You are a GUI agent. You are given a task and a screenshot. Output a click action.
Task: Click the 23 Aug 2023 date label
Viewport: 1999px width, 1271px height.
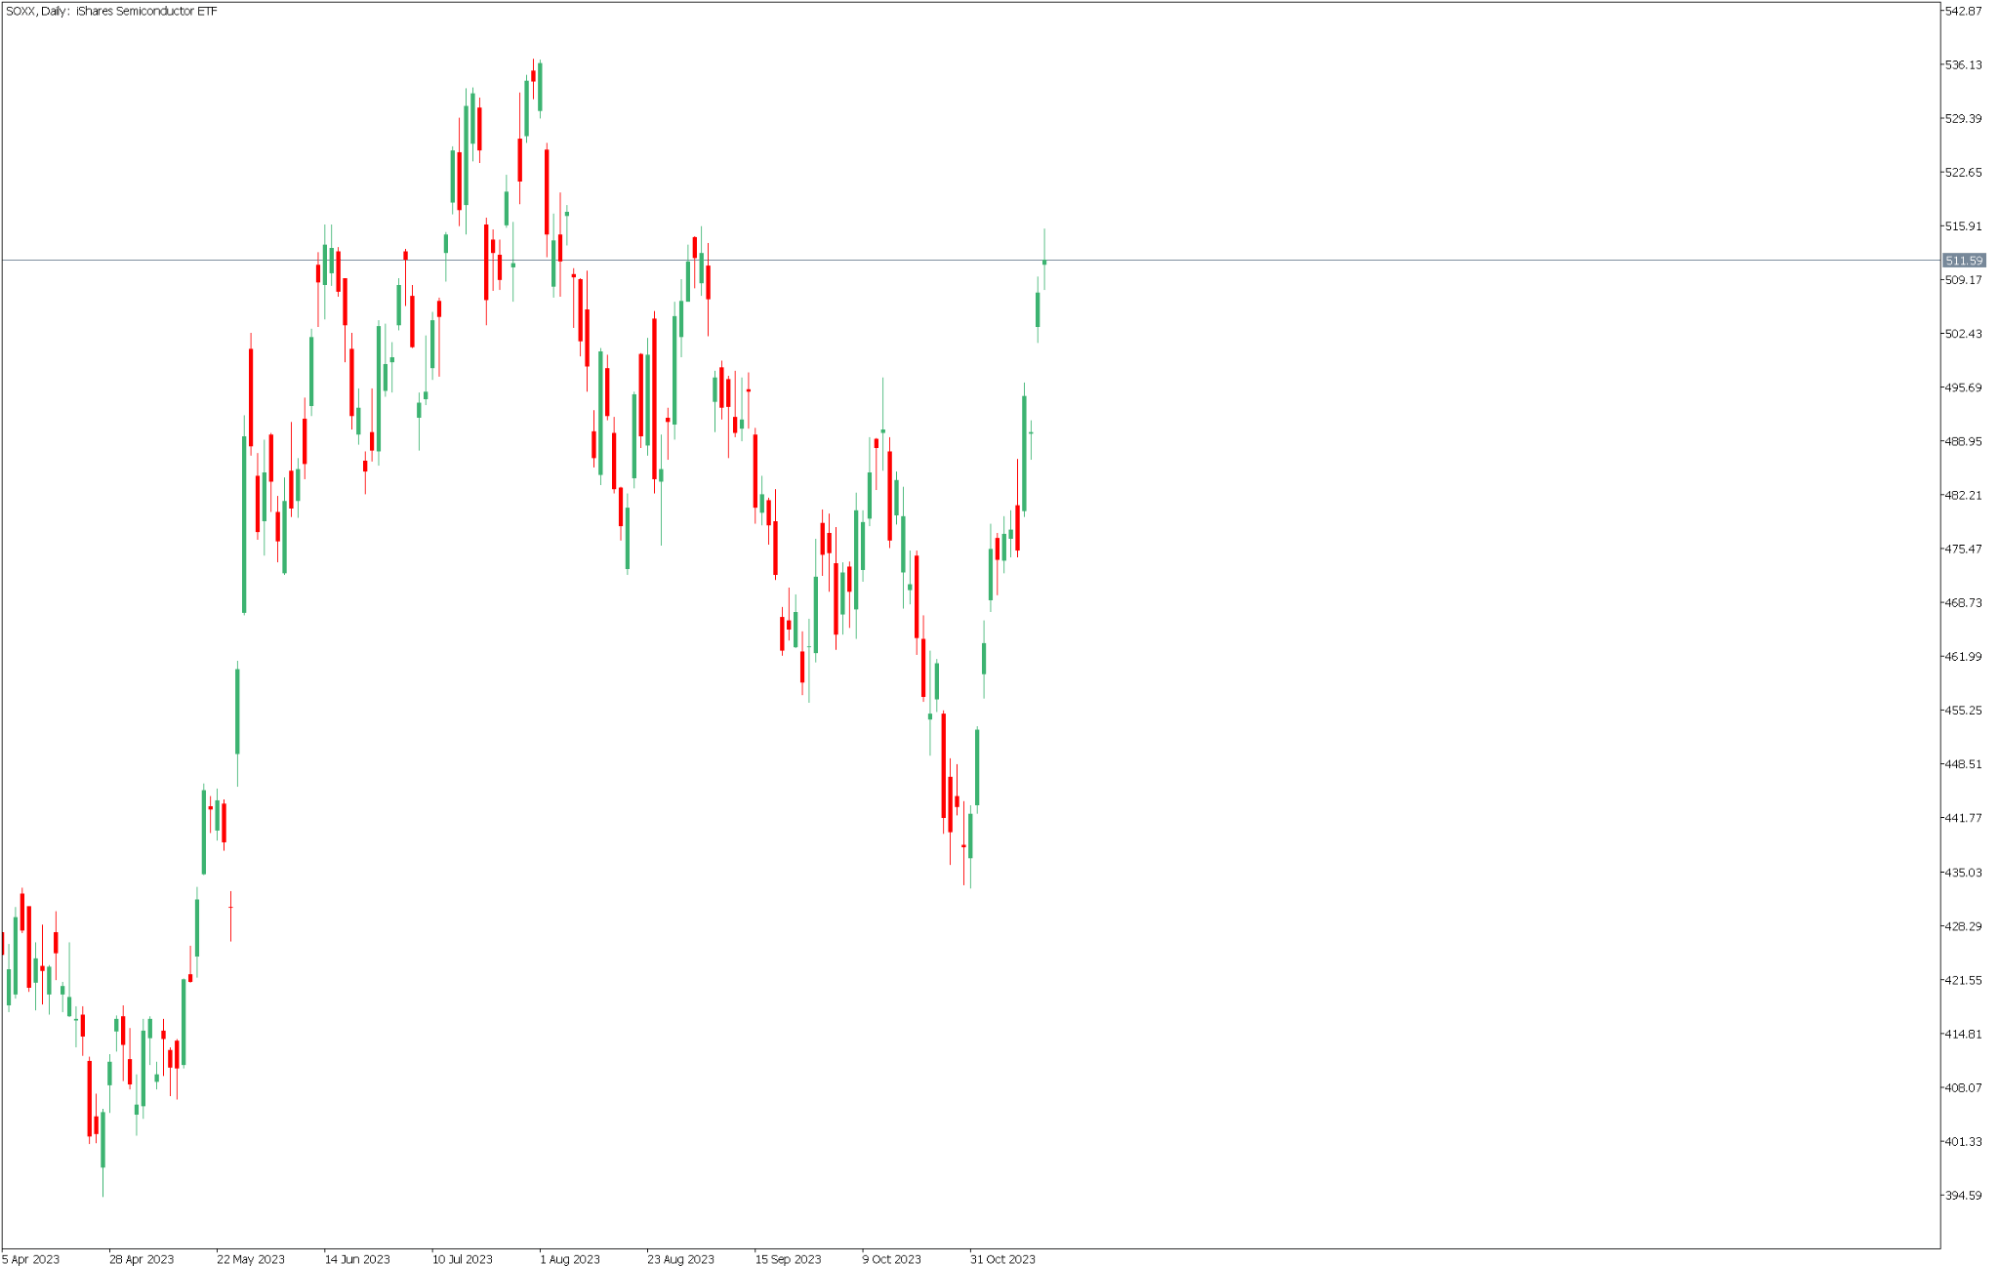pos(680,1260)
